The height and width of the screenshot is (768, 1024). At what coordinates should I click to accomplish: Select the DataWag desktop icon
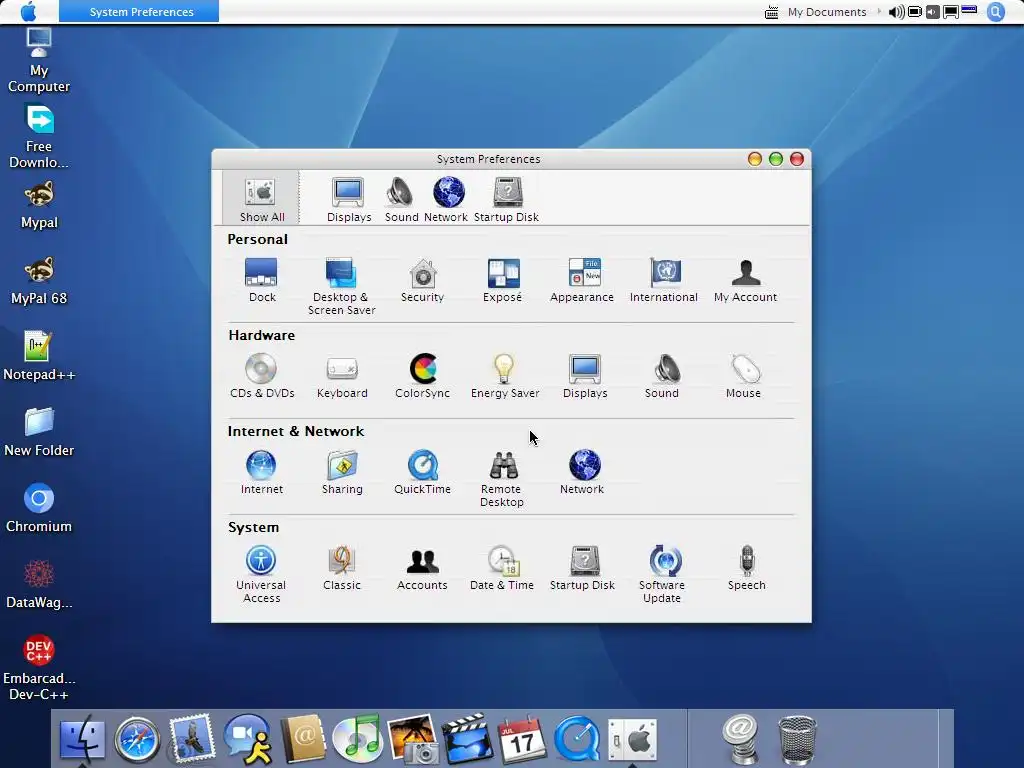(x=39, y=584)
